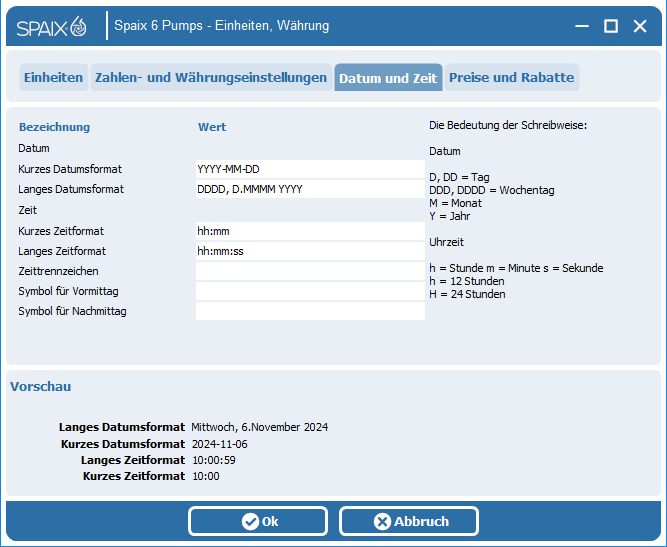This screenshot has height=547, width=667.
Task: Click preview value '2024-11-06'
Action: pos(219,444)
